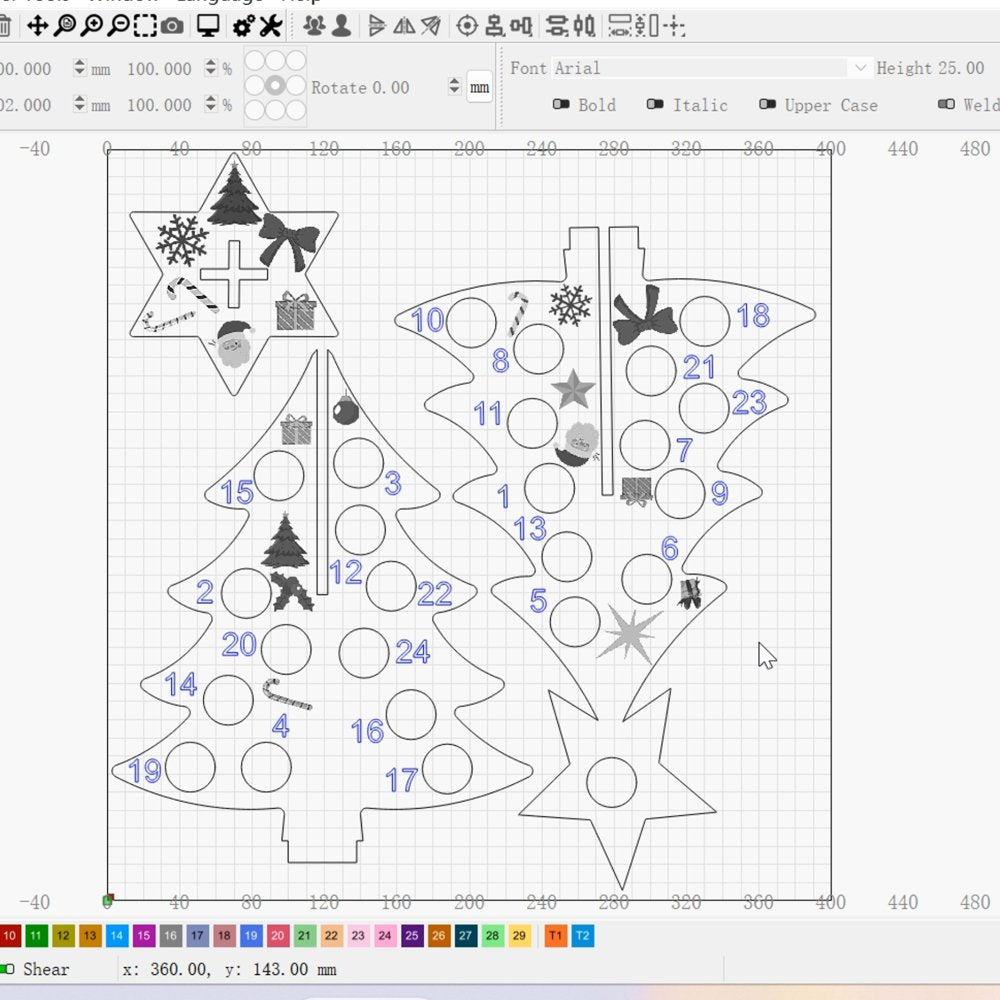Click the T1 tool layer swatch
This screenshot has width=1000, height=1000.
point(556,936)
